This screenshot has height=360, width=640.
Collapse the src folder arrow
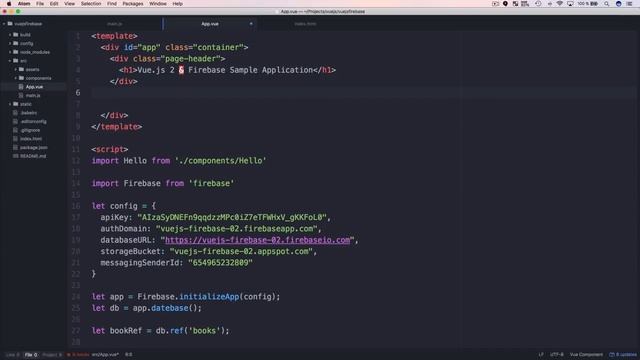(10, 61)
